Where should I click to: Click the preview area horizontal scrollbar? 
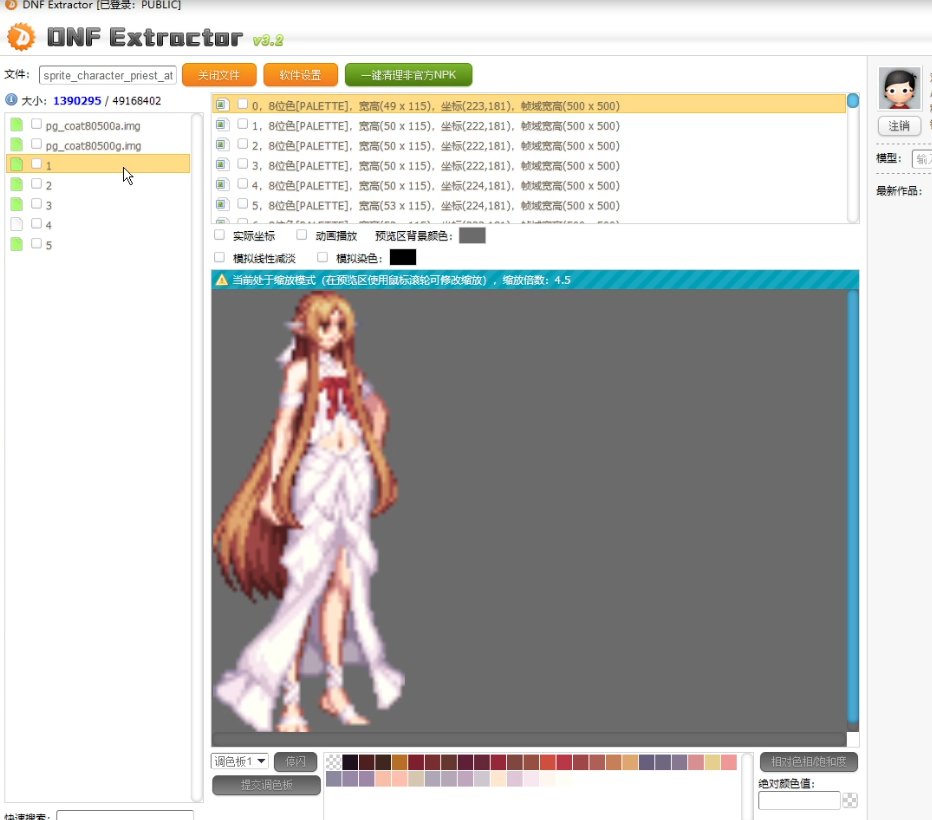pyautogui.click(x=529, y=739)
